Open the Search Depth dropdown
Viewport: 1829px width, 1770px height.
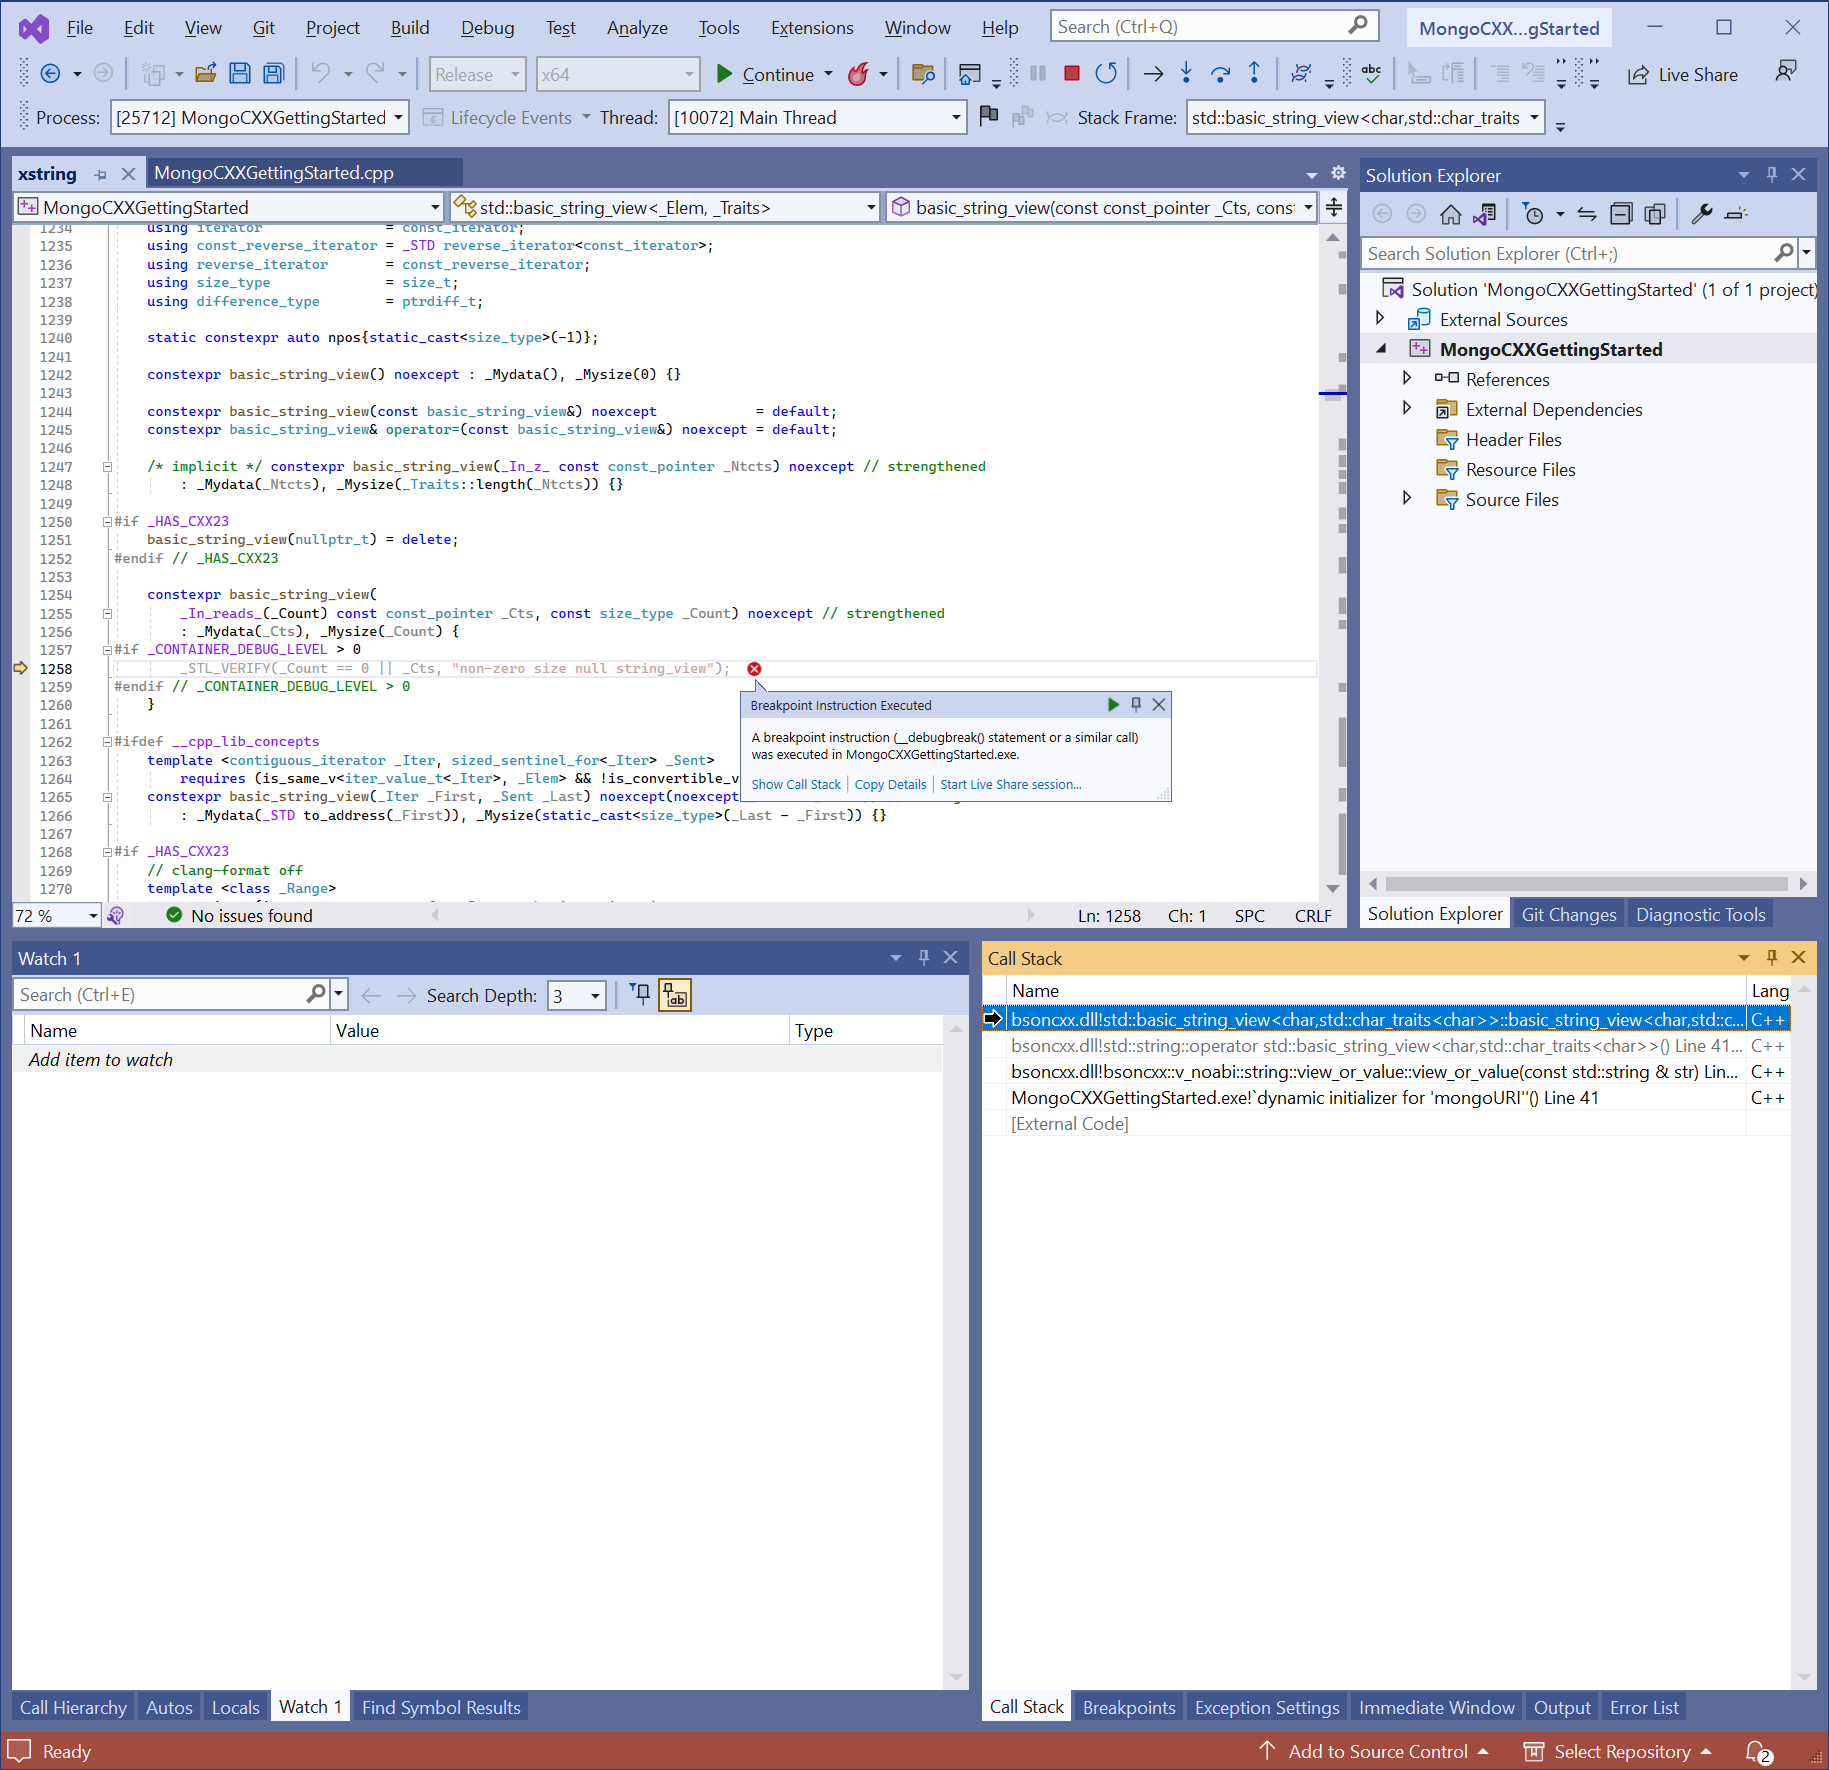click(595, 996)
